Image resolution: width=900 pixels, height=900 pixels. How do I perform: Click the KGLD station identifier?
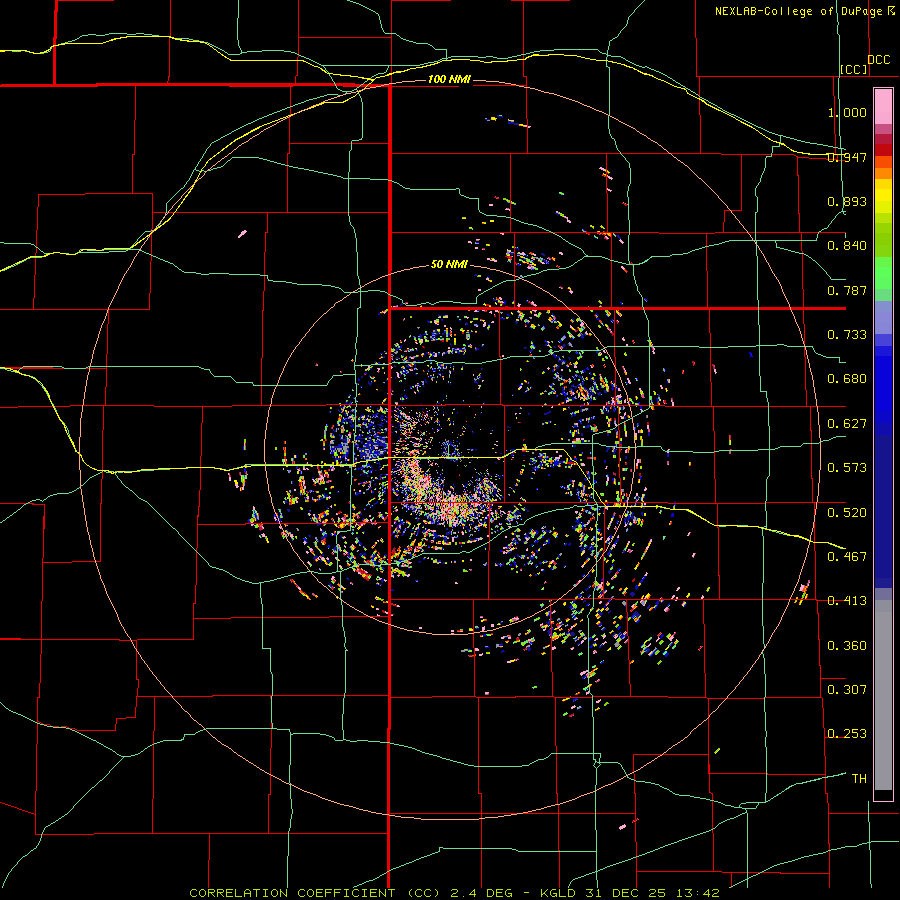(x=560, y=893)
